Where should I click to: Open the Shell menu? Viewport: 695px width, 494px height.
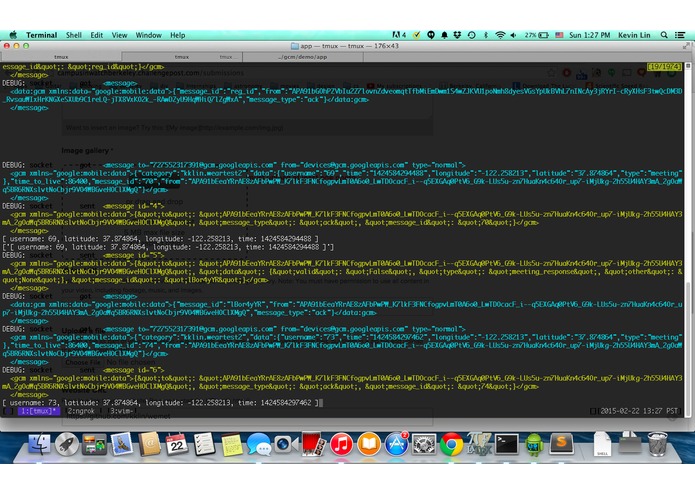(x=74, y=35)
